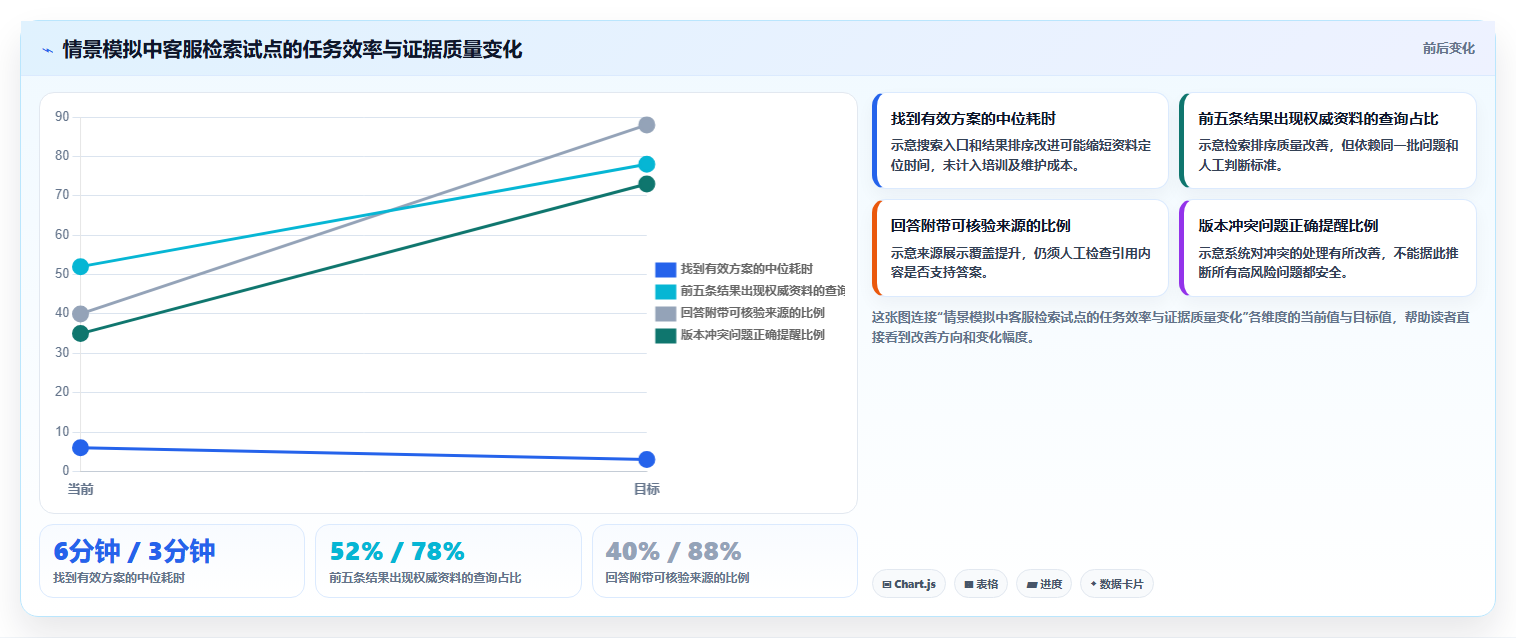Select the cyan data point at 当前 value 52
Screen dimensions: 1516x638
tap(81, 266)
